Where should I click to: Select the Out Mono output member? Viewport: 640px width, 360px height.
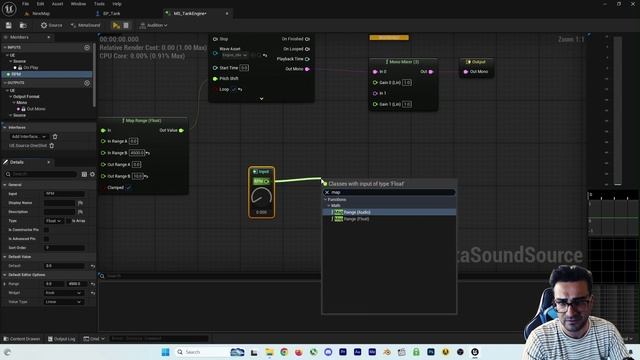[x=36, y=109]
